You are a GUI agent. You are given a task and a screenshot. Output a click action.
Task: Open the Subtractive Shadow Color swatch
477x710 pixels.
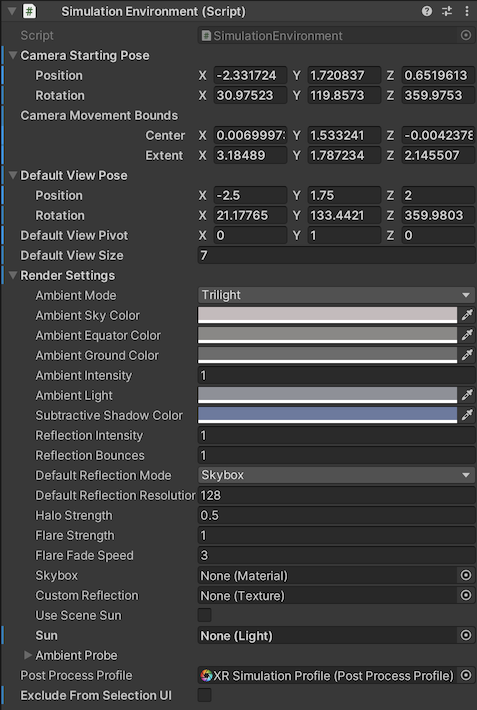(x=328, y=415)
